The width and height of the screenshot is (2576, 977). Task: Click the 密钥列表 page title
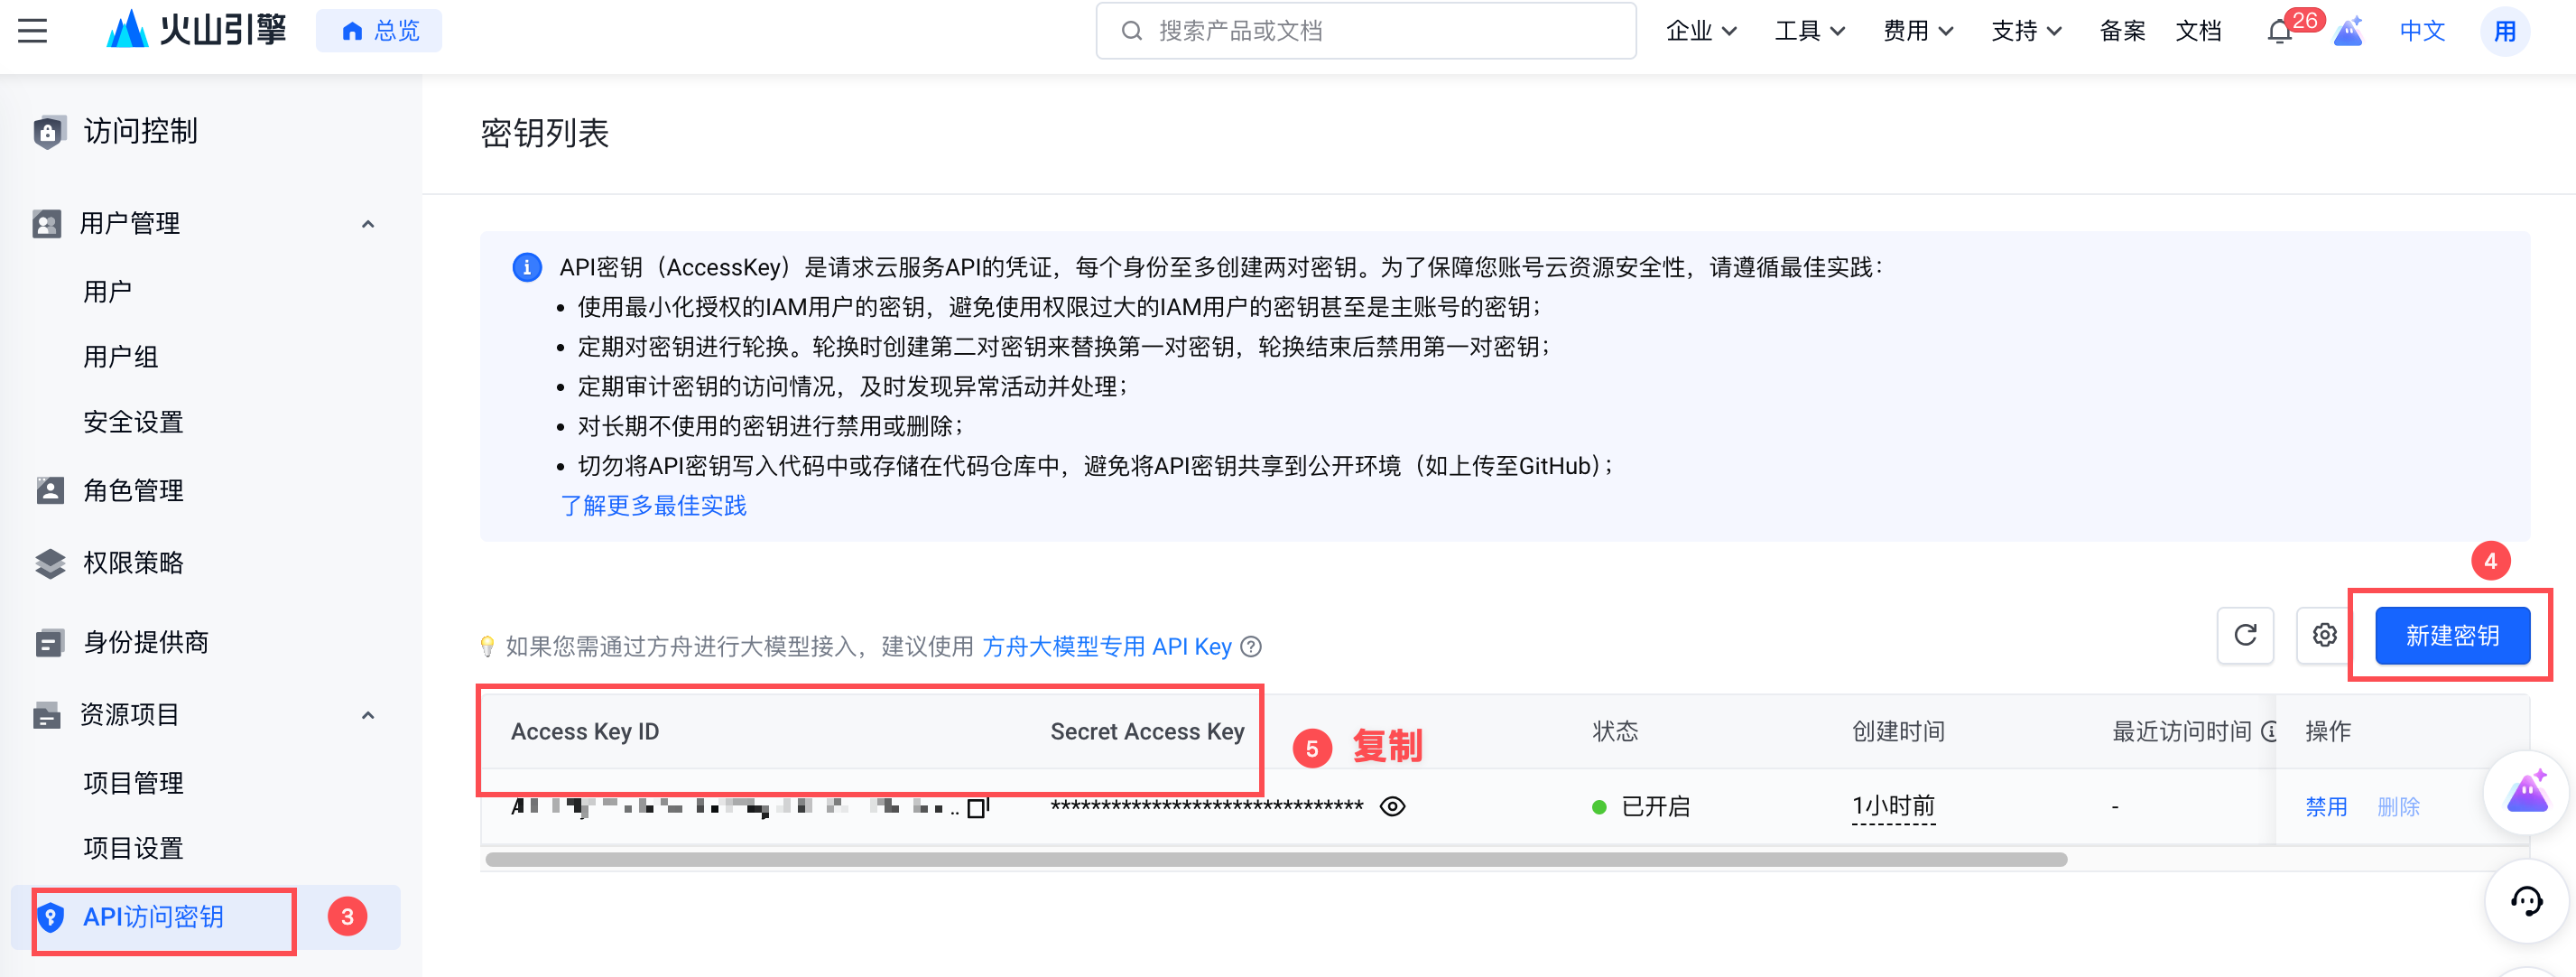tap(544, 133)
